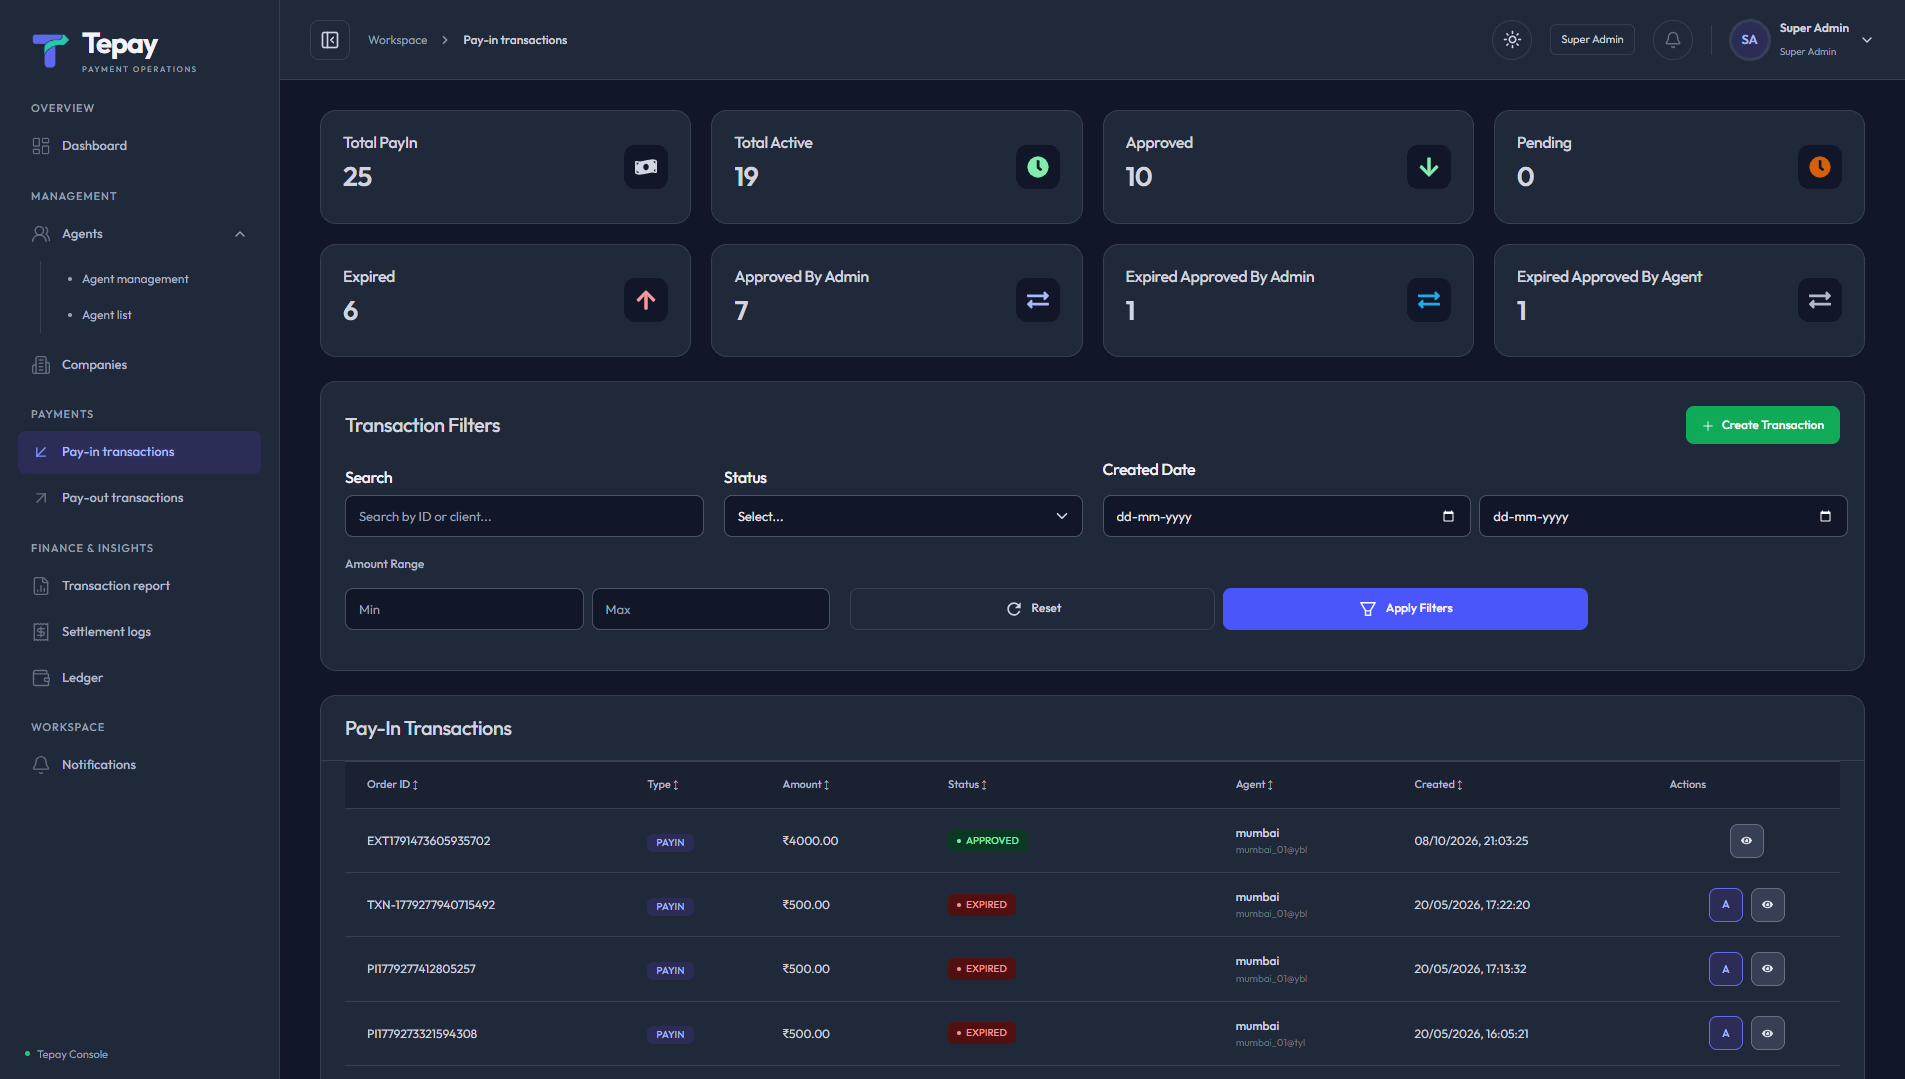Click the Approved down-arrow icon
1905x1079 pixels.
tap(1429, 167)
